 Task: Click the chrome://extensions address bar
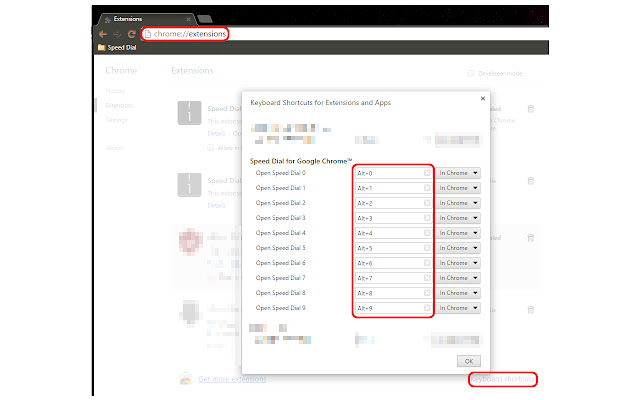tap(345, 34)
